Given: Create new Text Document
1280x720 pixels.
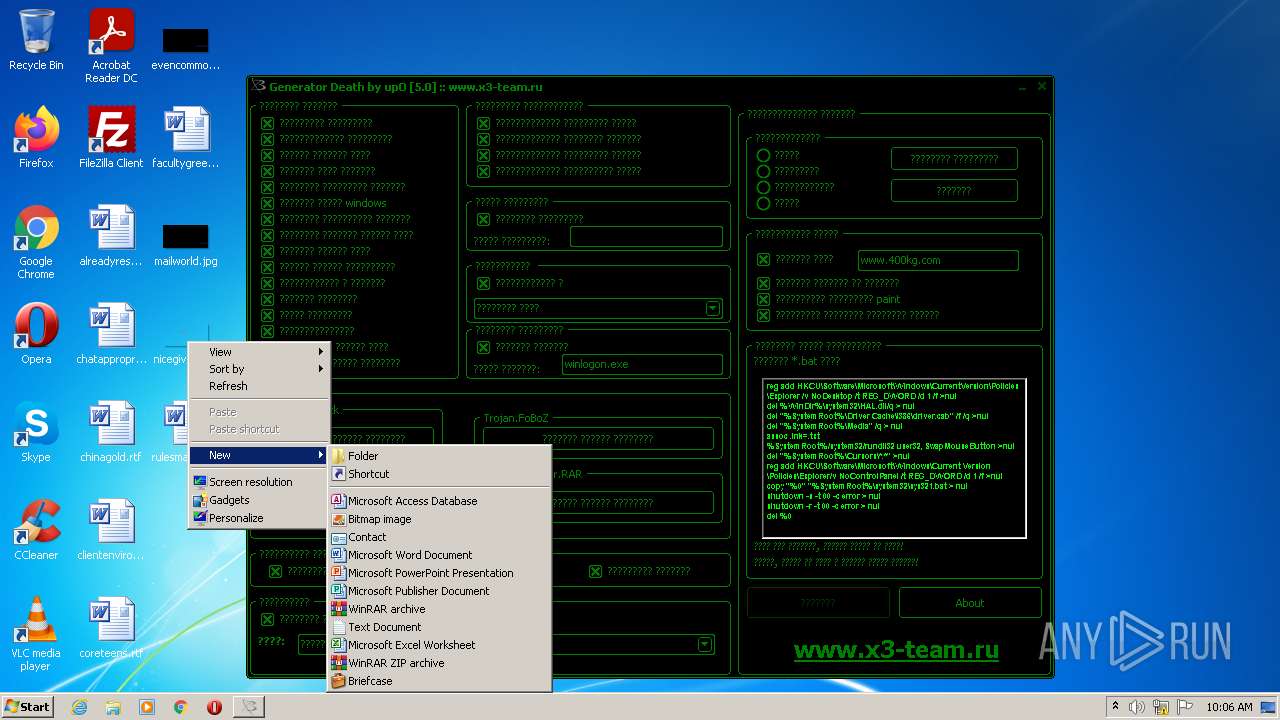Looking at the screenshot, I should tap(440, 627).
